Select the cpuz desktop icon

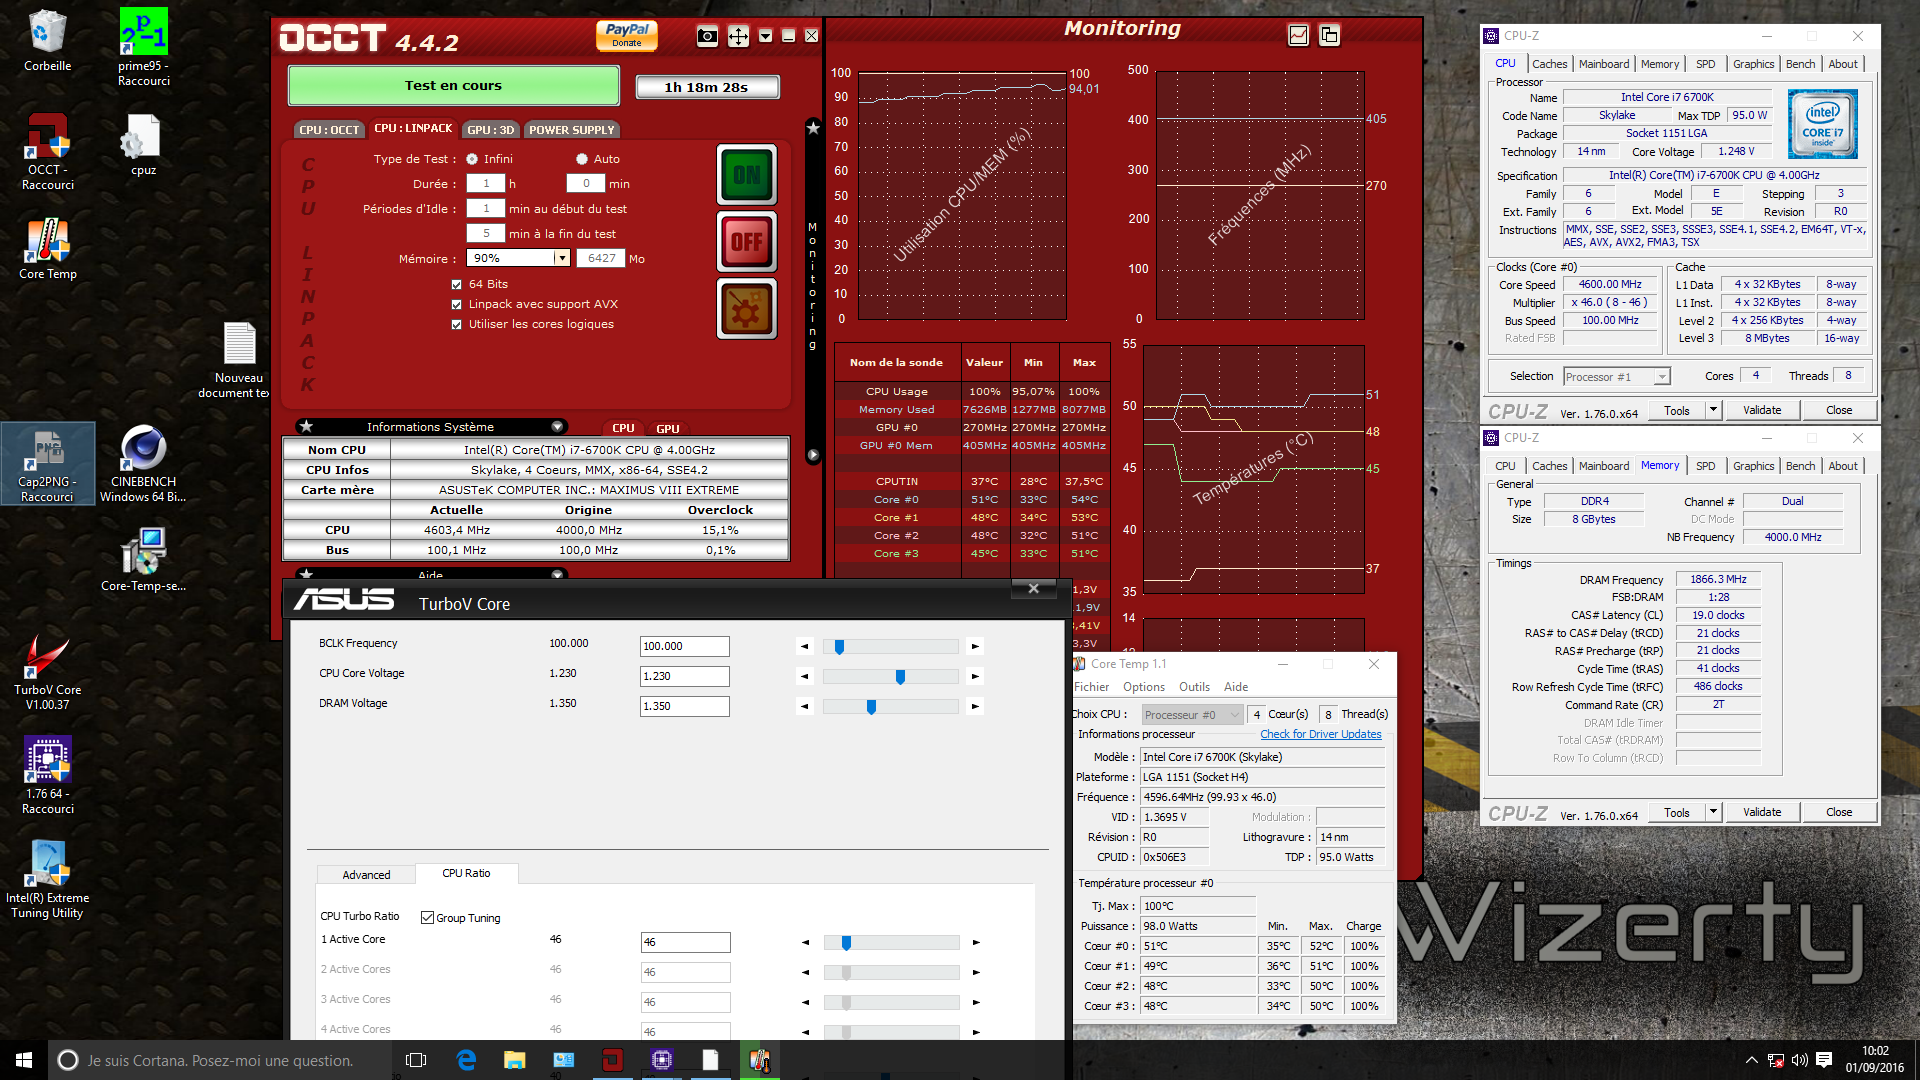click(x=144, y=146)
